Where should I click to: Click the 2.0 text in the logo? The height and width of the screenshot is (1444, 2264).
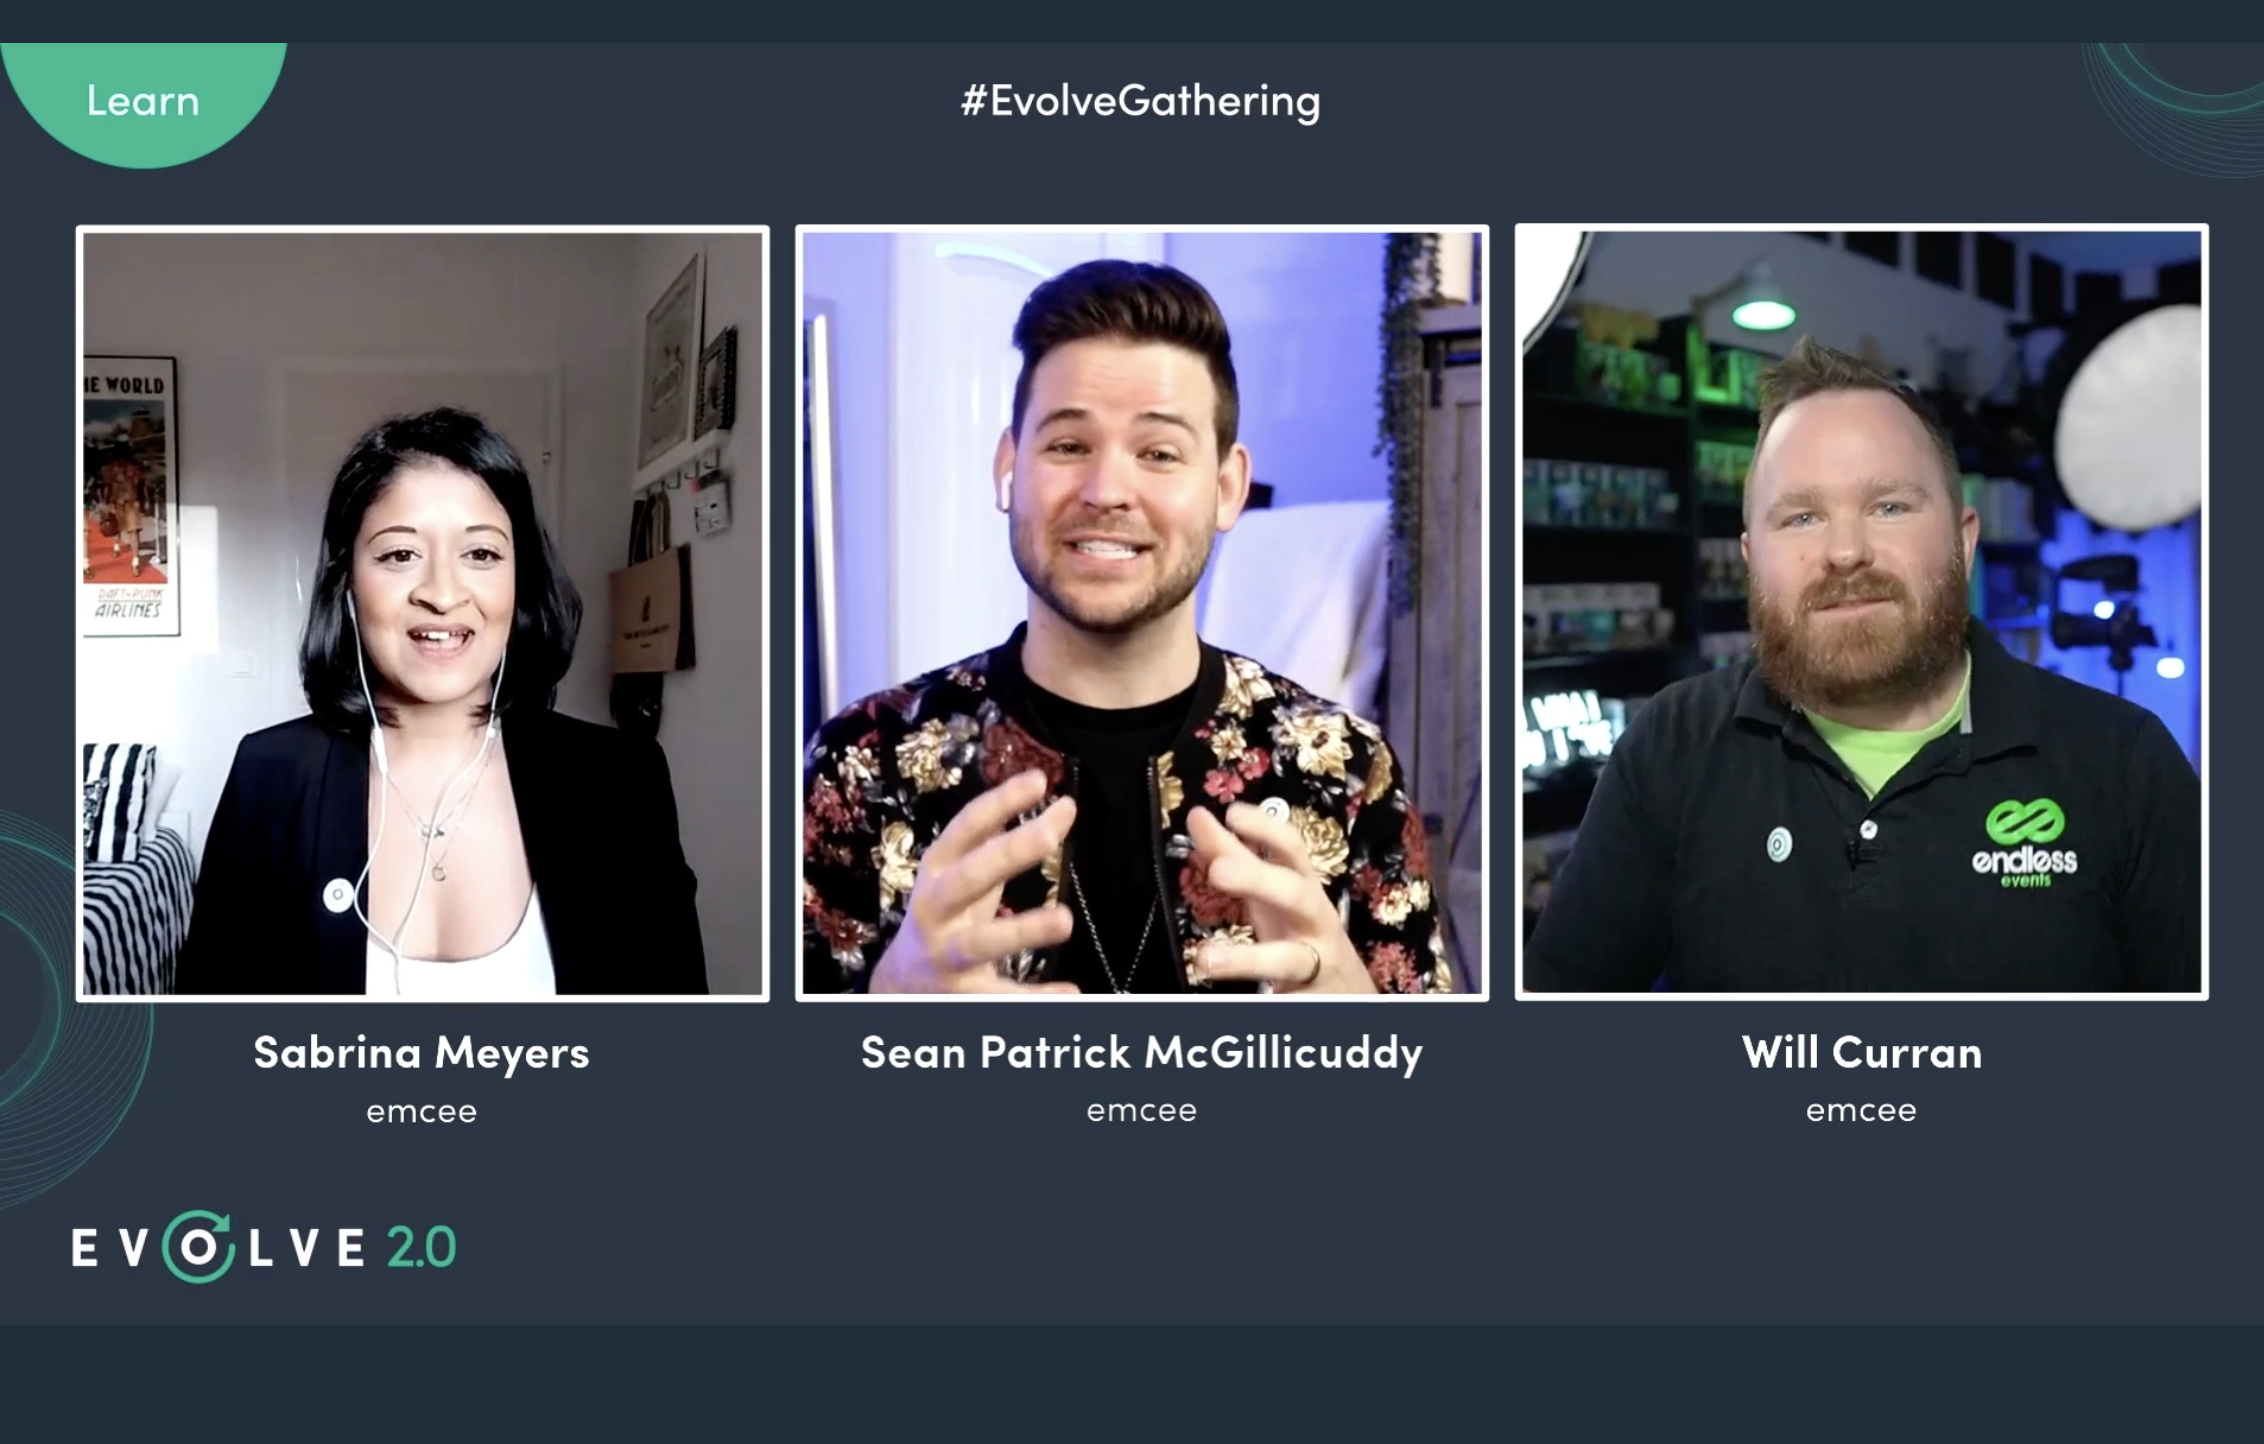420,1248
